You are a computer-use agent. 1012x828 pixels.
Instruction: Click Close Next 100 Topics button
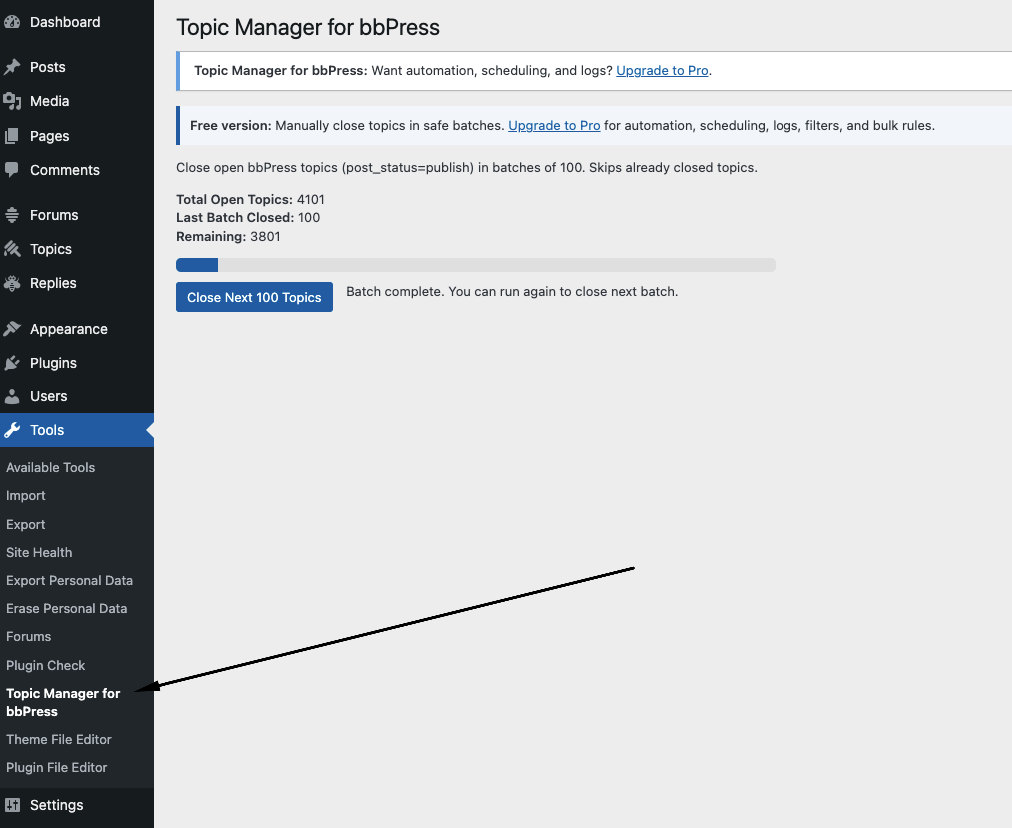[254, 297]
